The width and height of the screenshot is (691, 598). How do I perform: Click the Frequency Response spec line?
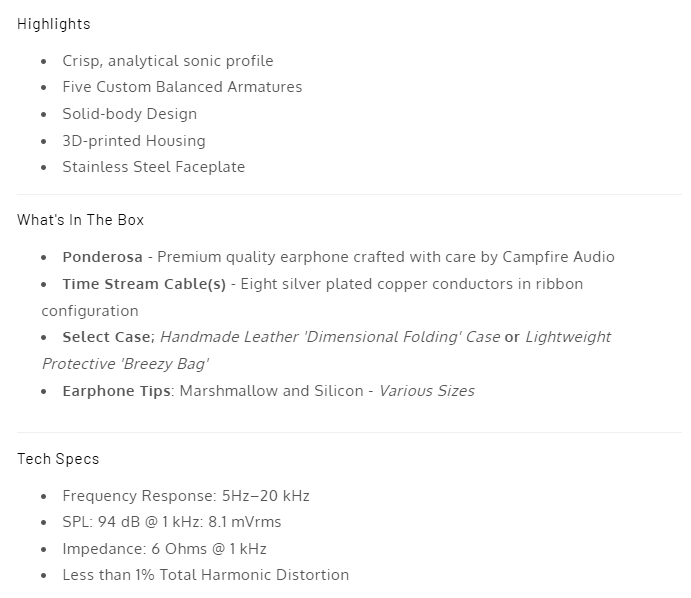coord(186,496)
